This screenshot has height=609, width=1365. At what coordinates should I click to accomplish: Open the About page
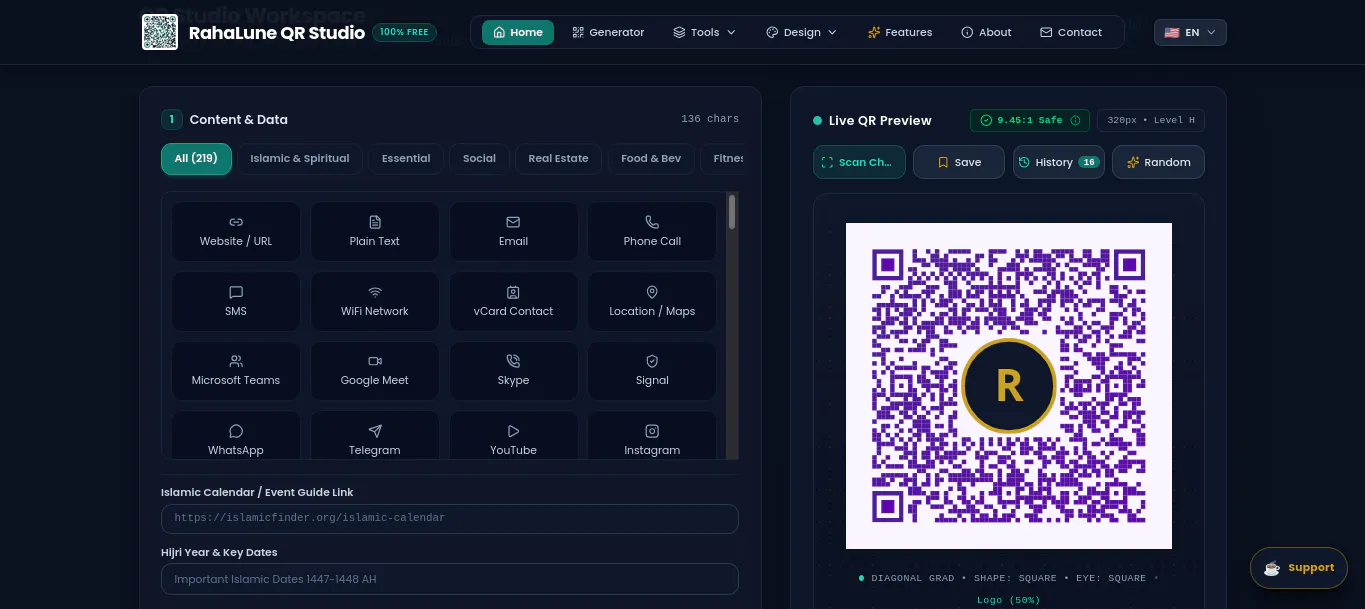[x=986, y=32]
